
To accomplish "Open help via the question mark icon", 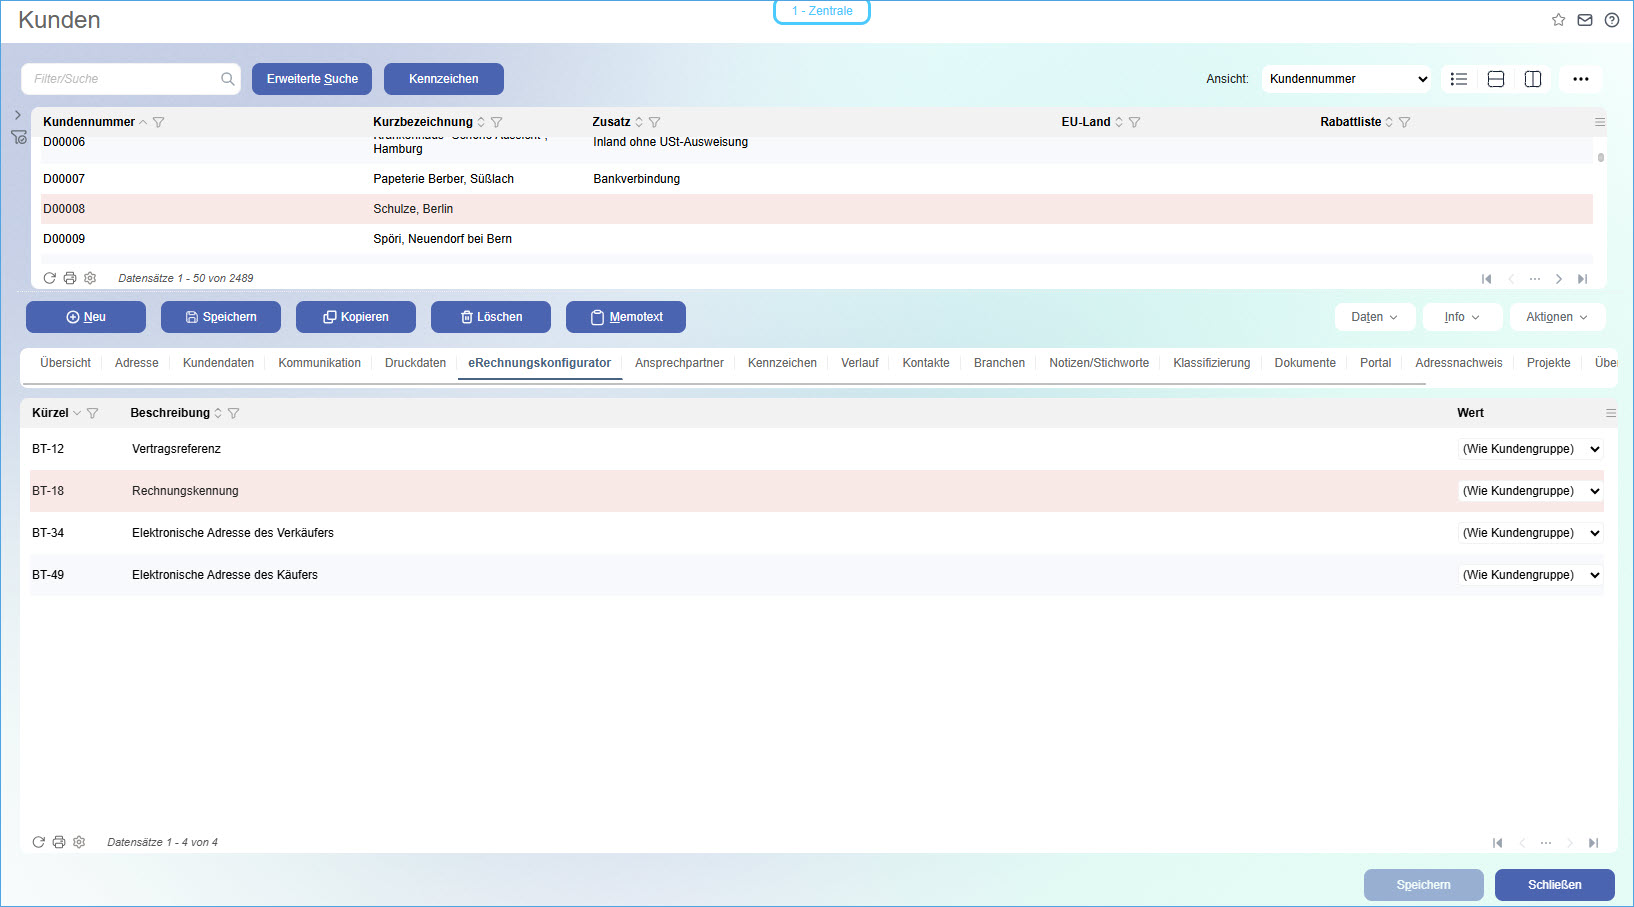I will [x=1612, y=20].
